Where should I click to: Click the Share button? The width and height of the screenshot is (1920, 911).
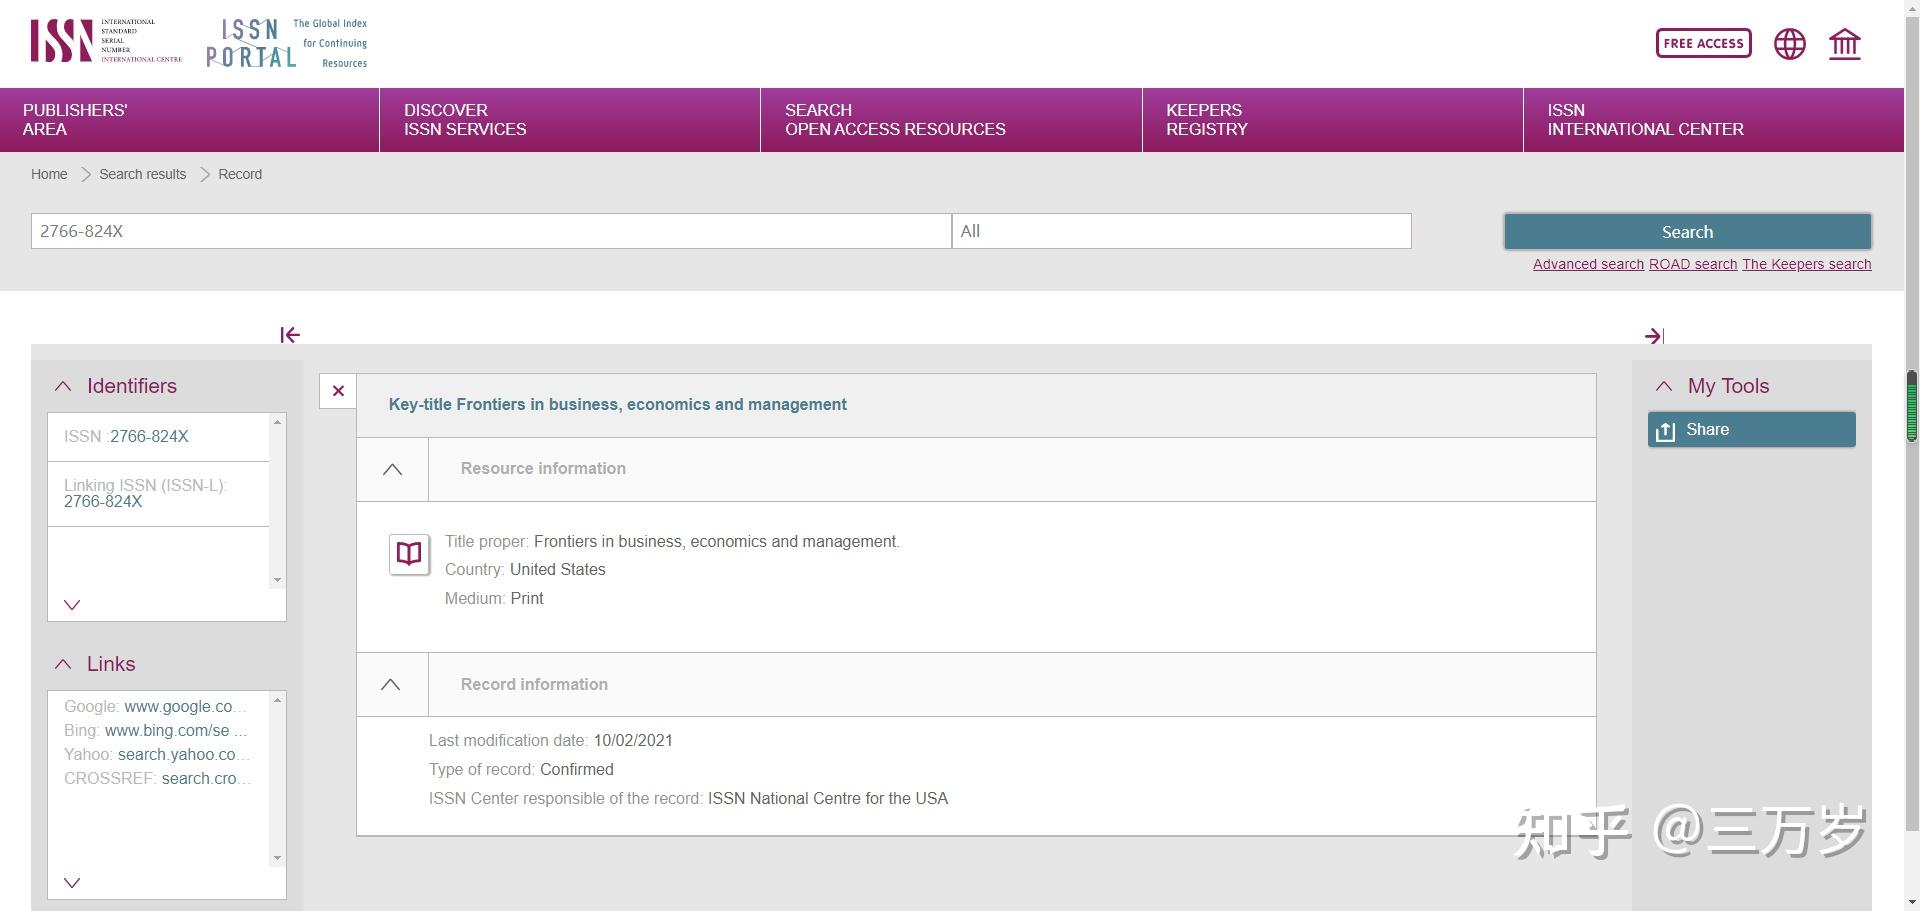[x=1751, y=430]
